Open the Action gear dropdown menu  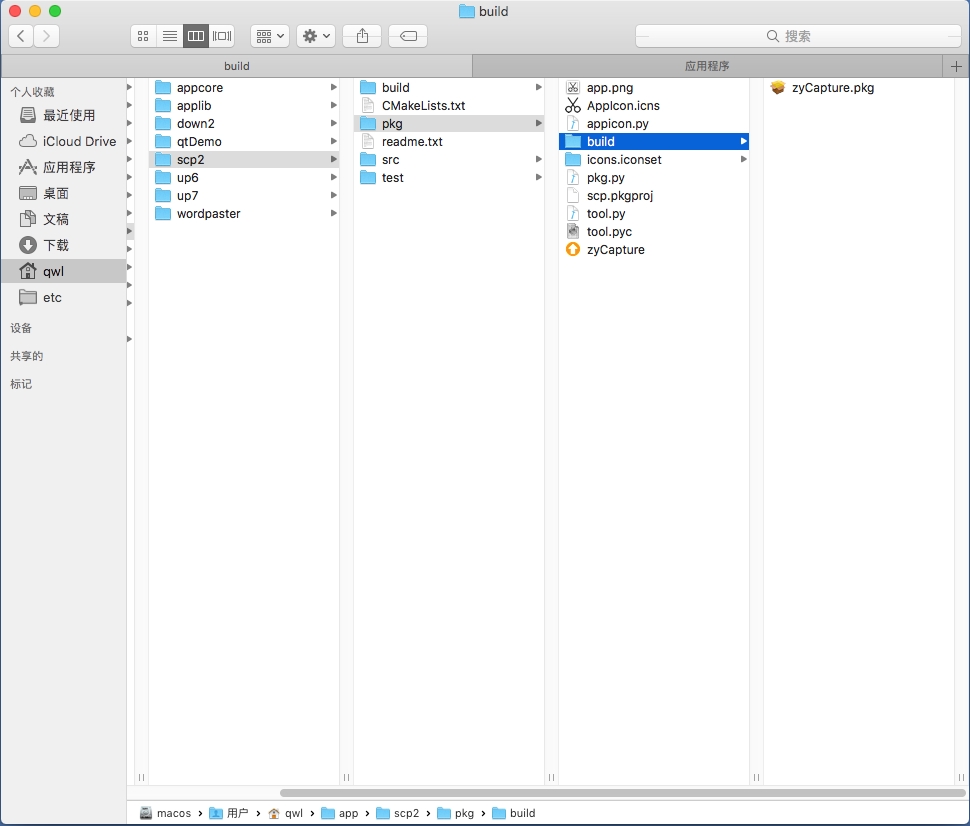click(315, 36)
